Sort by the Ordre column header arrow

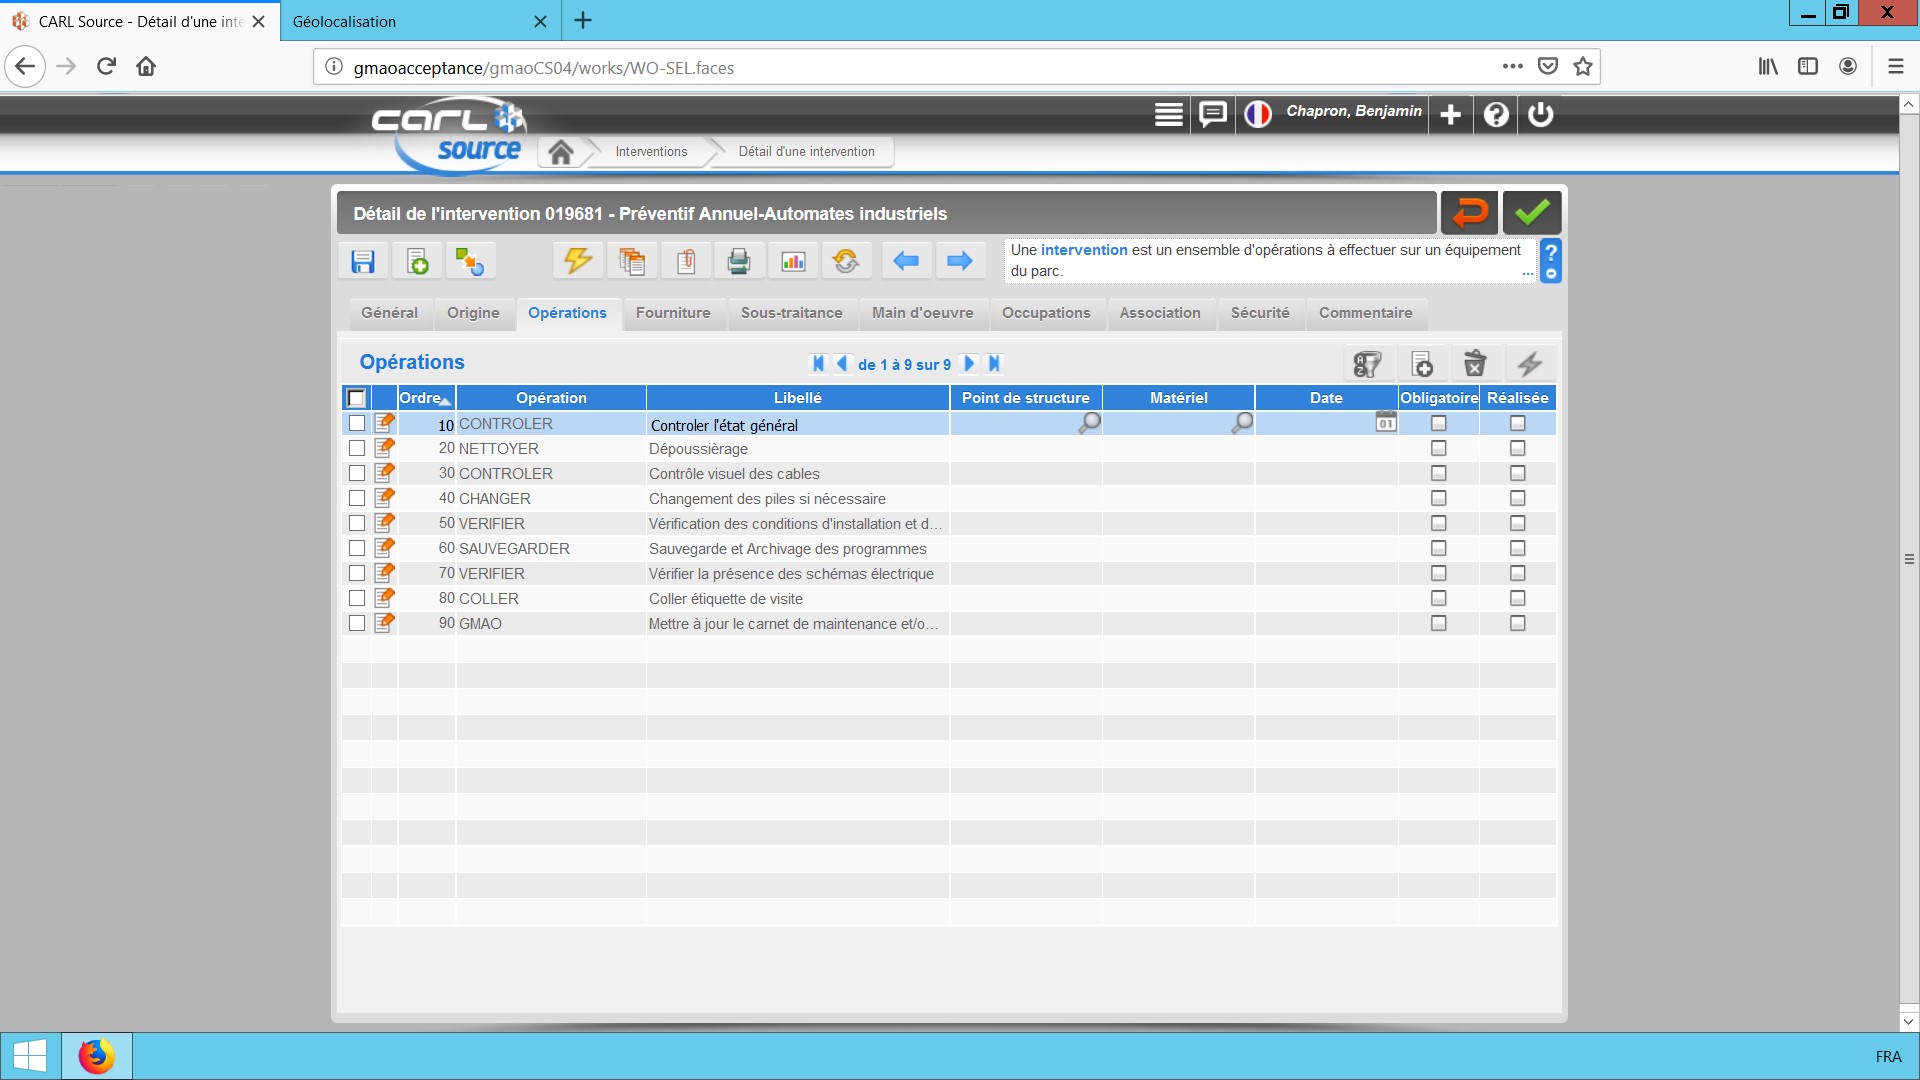[x=445, y=401]
